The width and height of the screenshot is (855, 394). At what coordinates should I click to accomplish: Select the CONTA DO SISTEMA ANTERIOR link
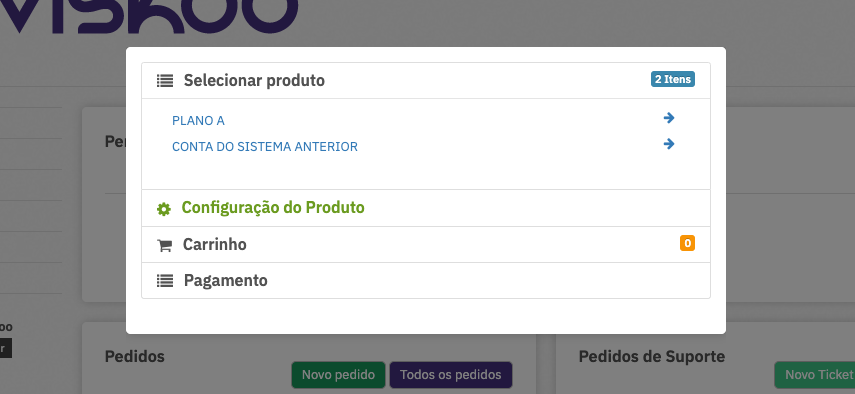[x=265, y=147]
